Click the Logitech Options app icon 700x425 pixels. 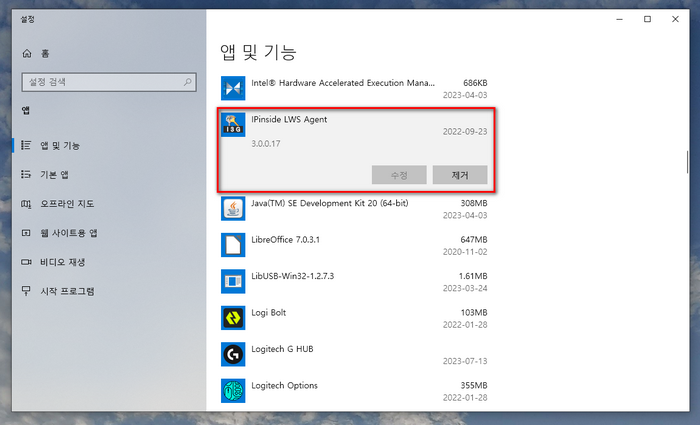pos(233,391)
